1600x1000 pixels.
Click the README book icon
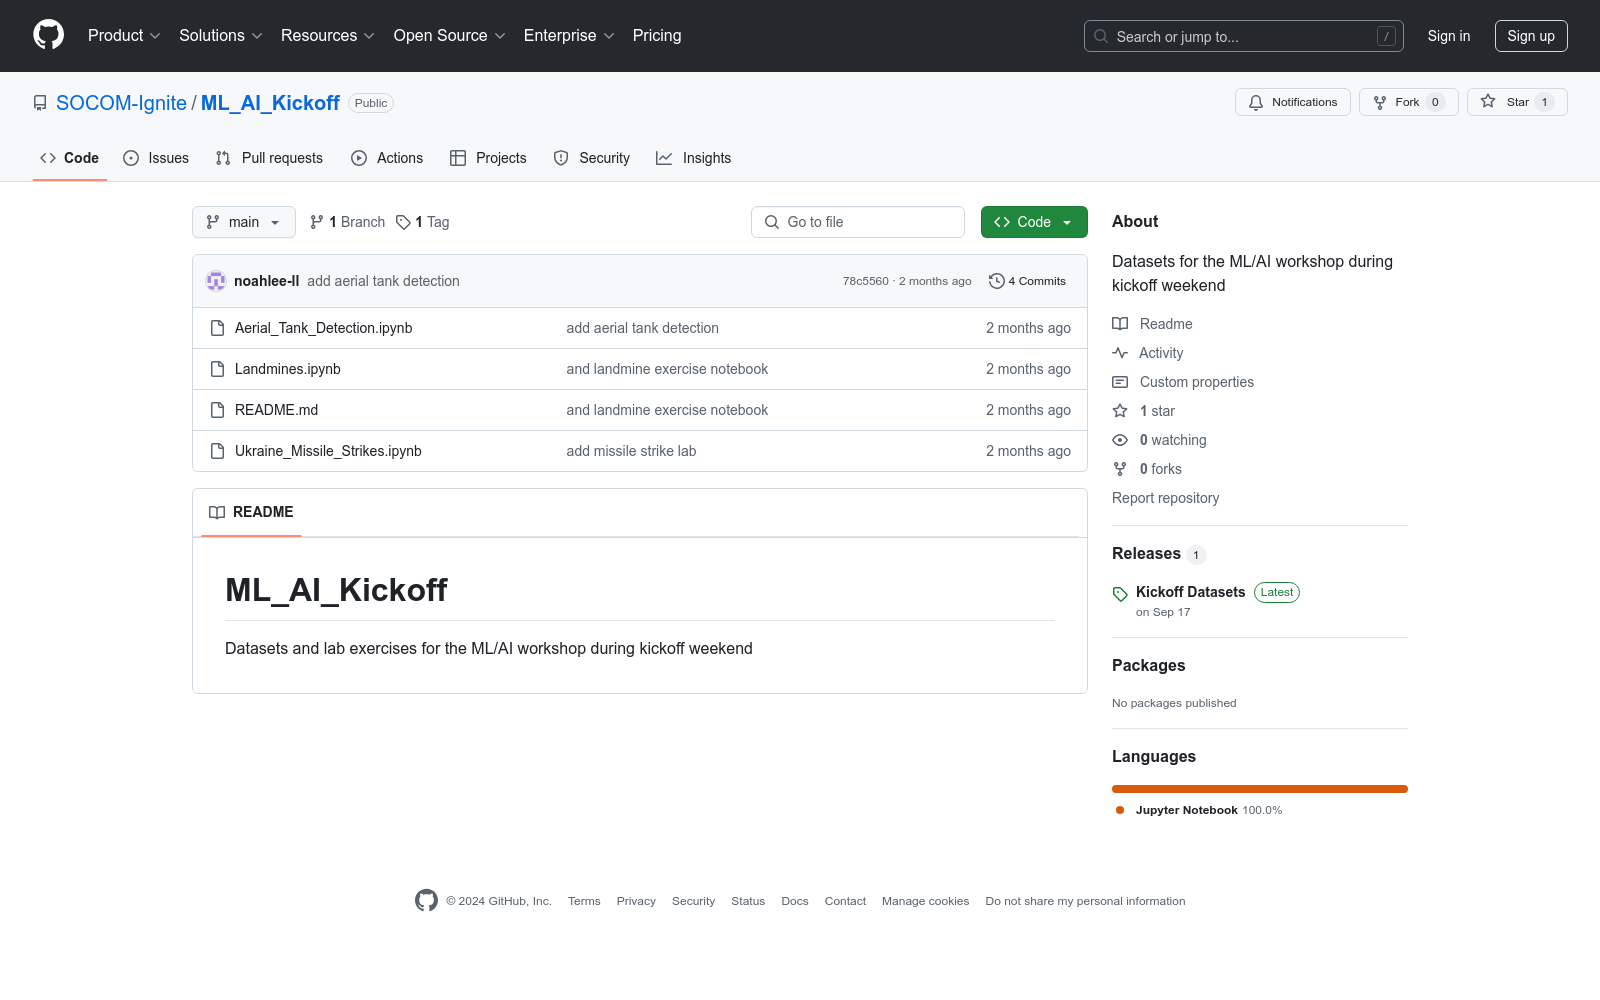click(217, 512)
